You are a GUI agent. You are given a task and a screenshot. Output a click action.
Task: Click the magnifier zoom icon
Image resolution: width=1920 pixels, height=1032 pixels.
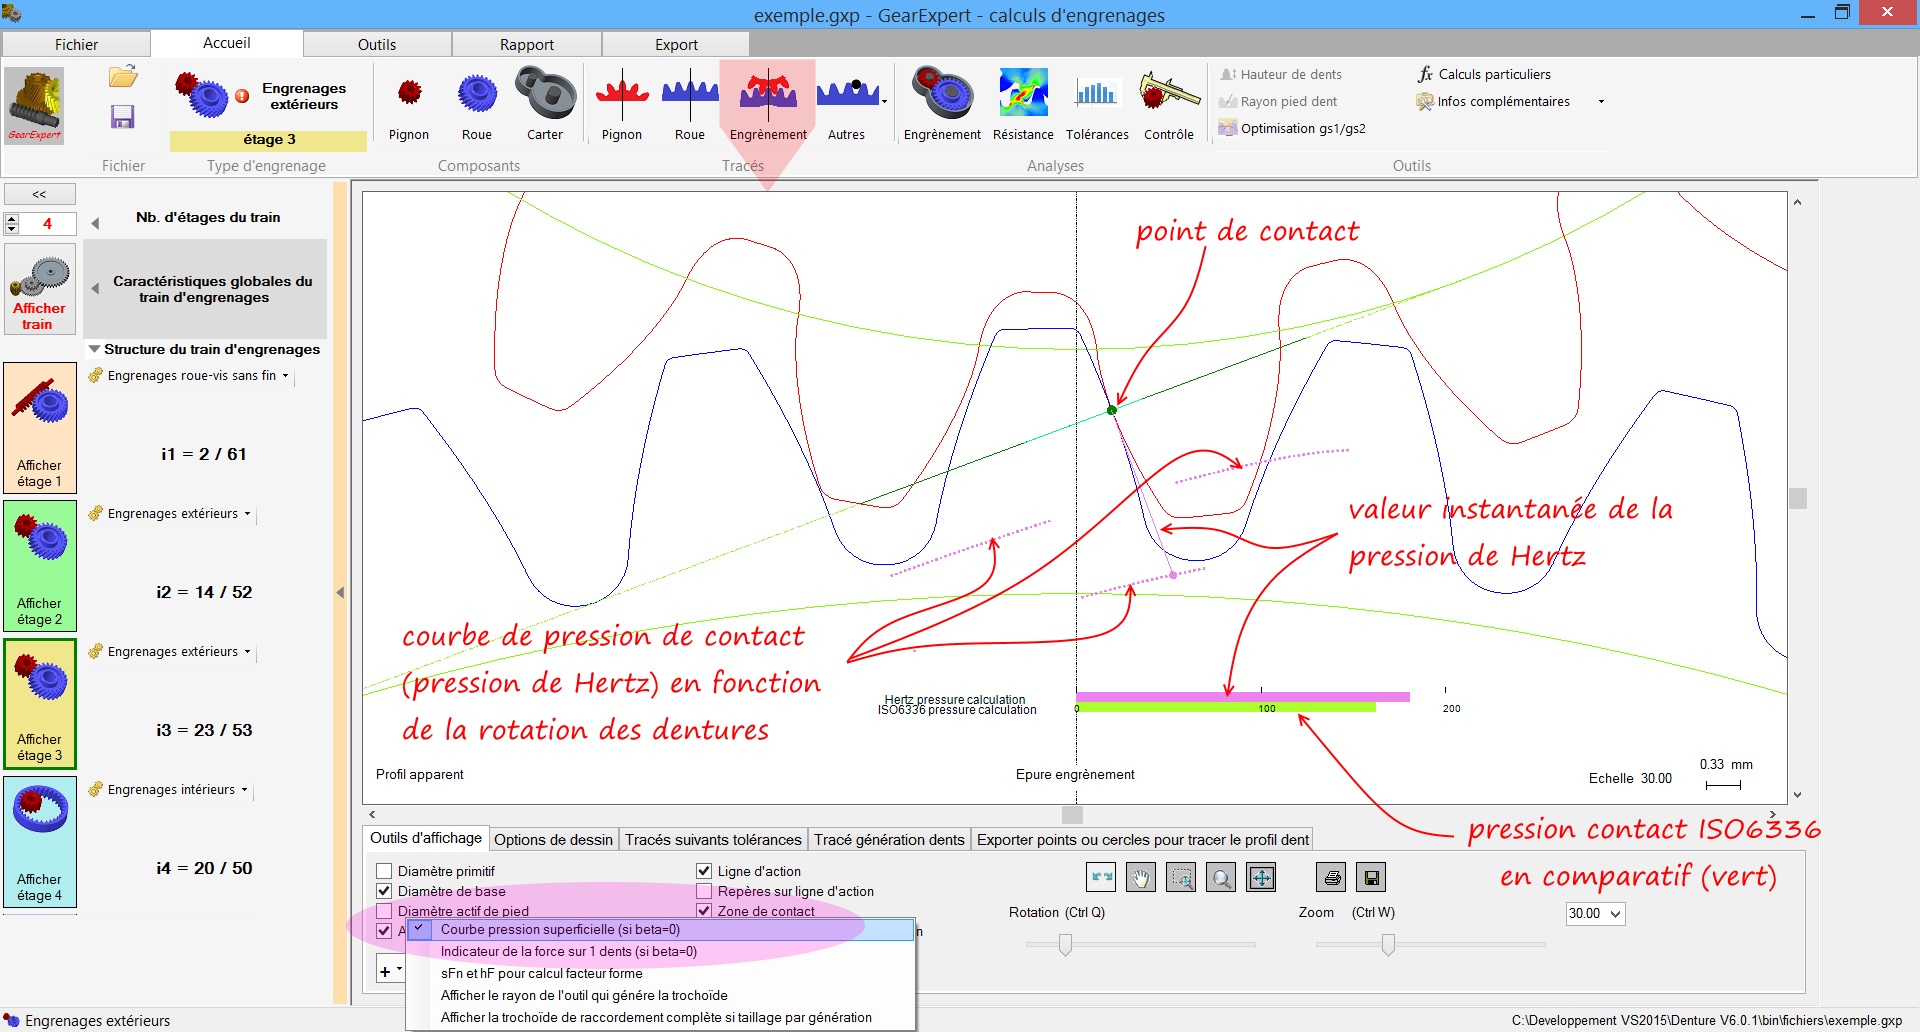[x=1221, y=878]
